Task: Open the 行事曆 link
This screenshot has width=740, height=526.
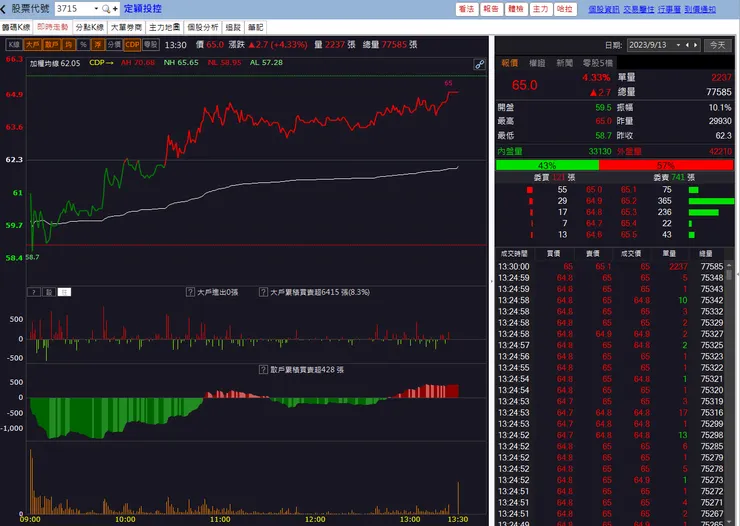Action: [x=669, y=9]
